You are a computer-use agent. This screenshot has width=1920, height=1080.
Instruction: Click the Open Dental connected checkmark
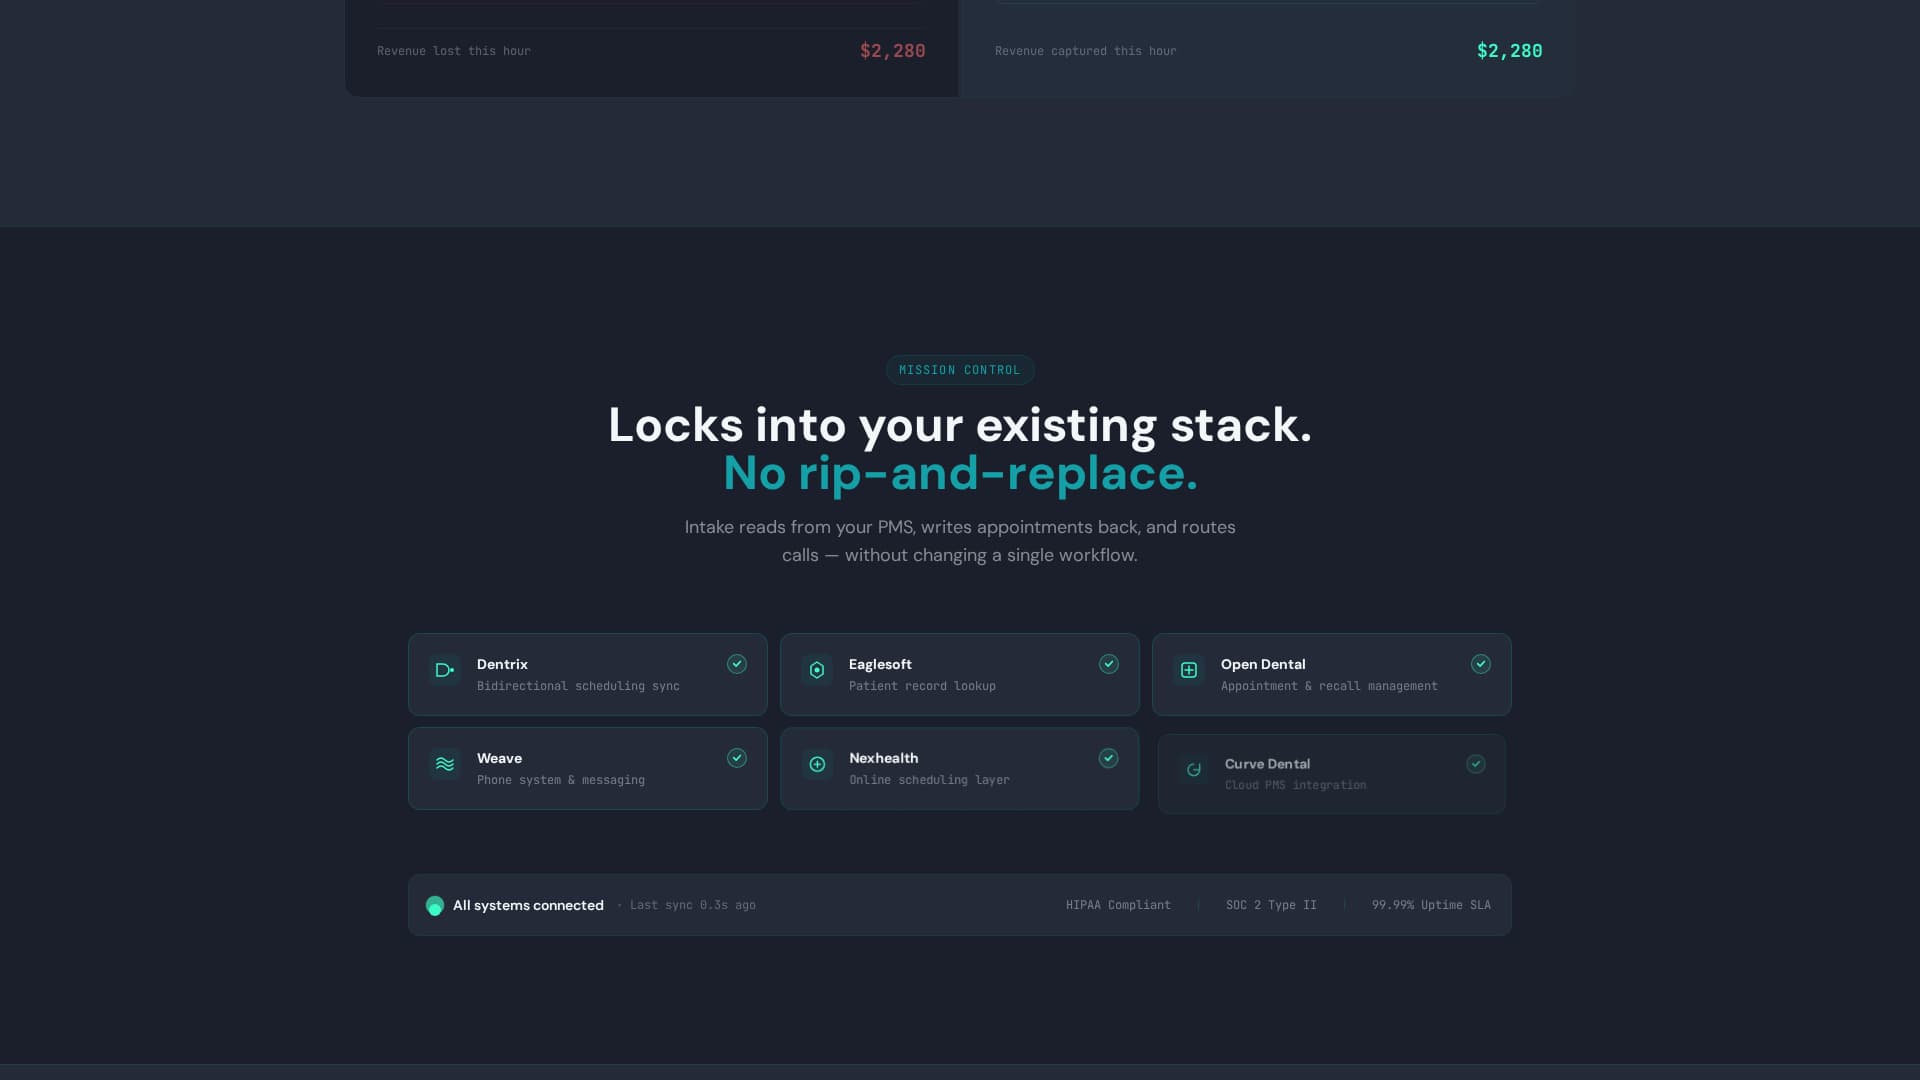pyautogui.click(x=1481, y=664)
